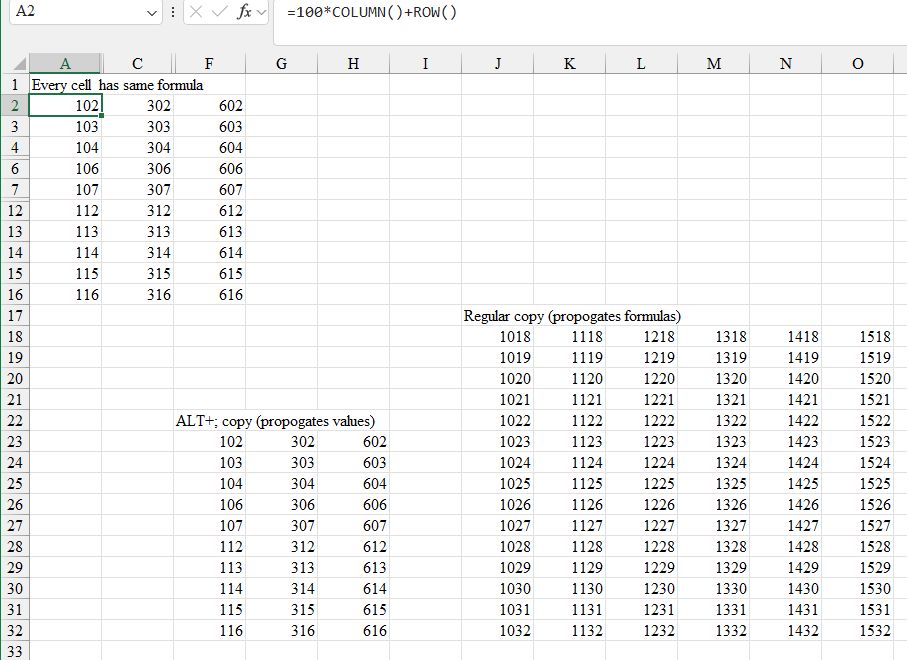Click cell containing 302 in row 2
The width and height of the screenshot is (907, 660).
(138, 105)
